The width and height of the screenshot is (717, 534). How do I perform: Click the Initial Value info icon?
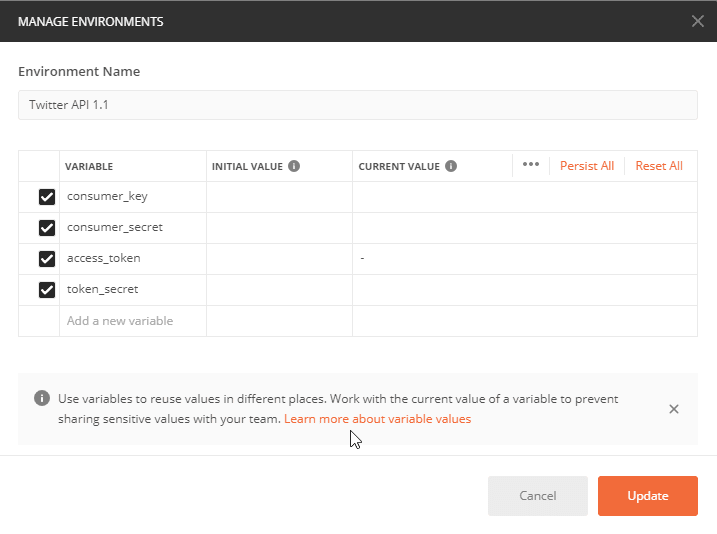(x=294, y=166)
